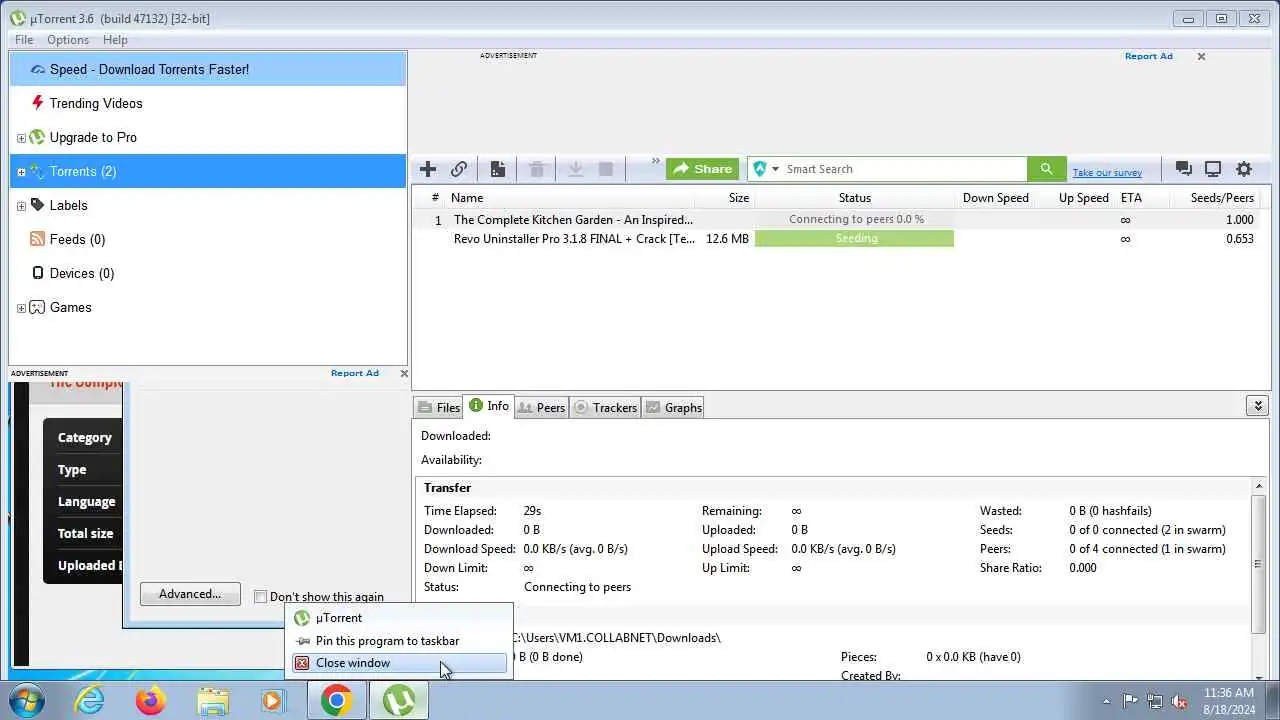This screenshot has height=720, width=1280.
Task: Report the sidebar ad
Action: (355, 373)
